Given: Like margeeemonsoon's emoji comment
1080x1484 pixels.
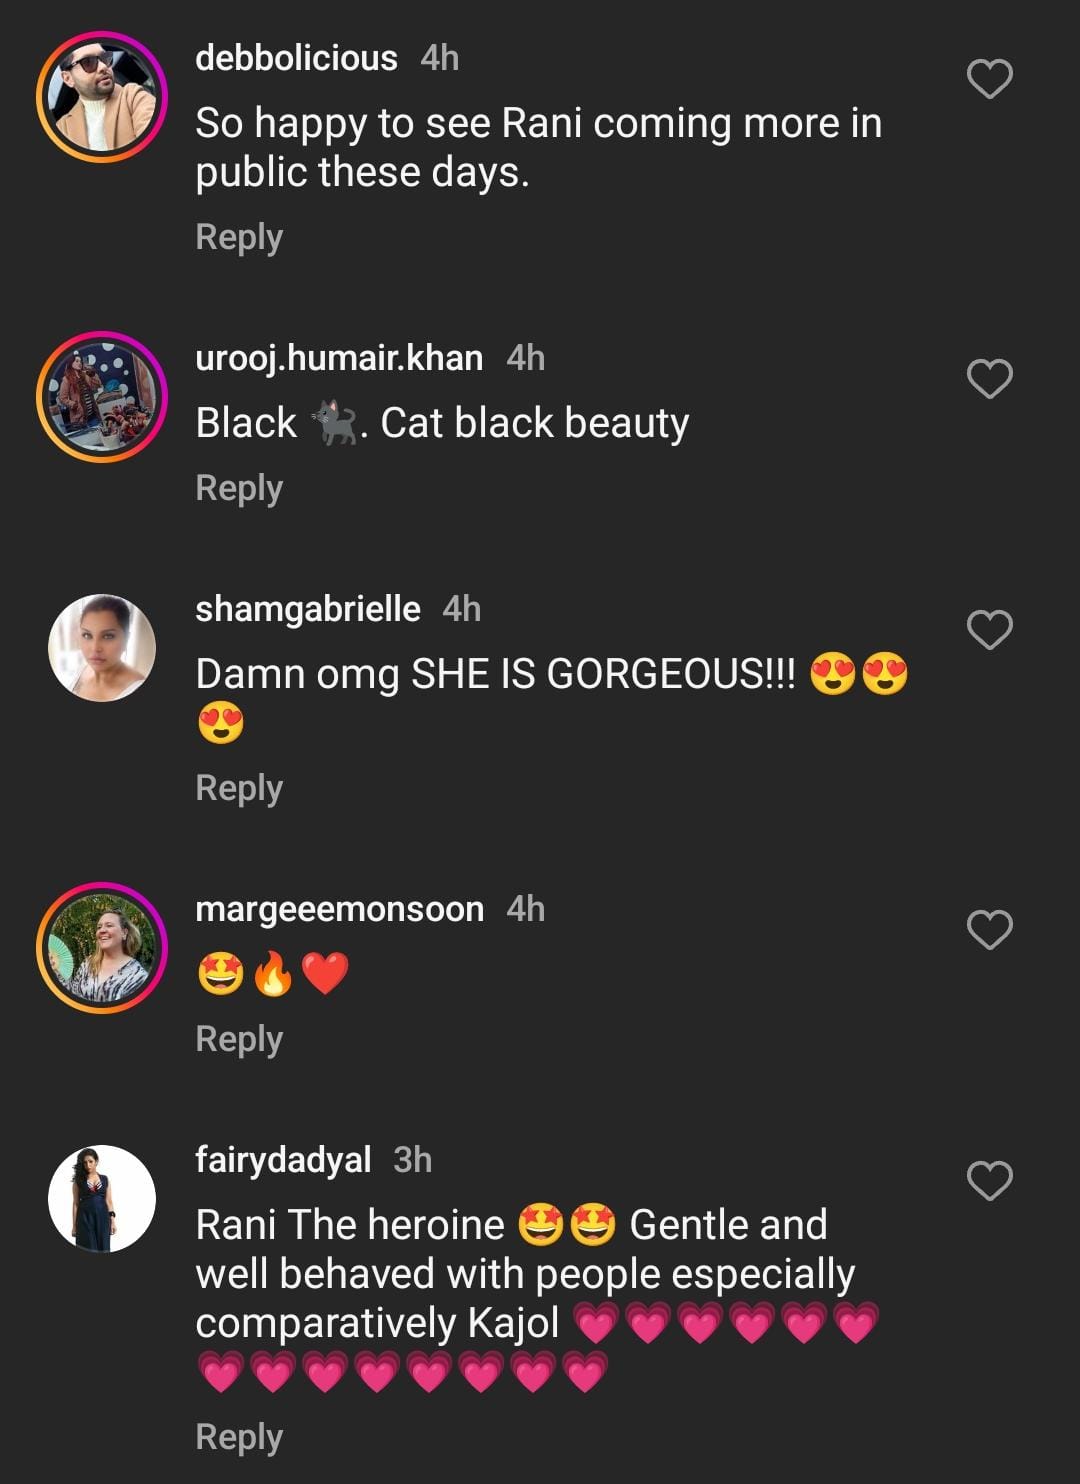Looking at the screenshot, I should pos(990,929).
